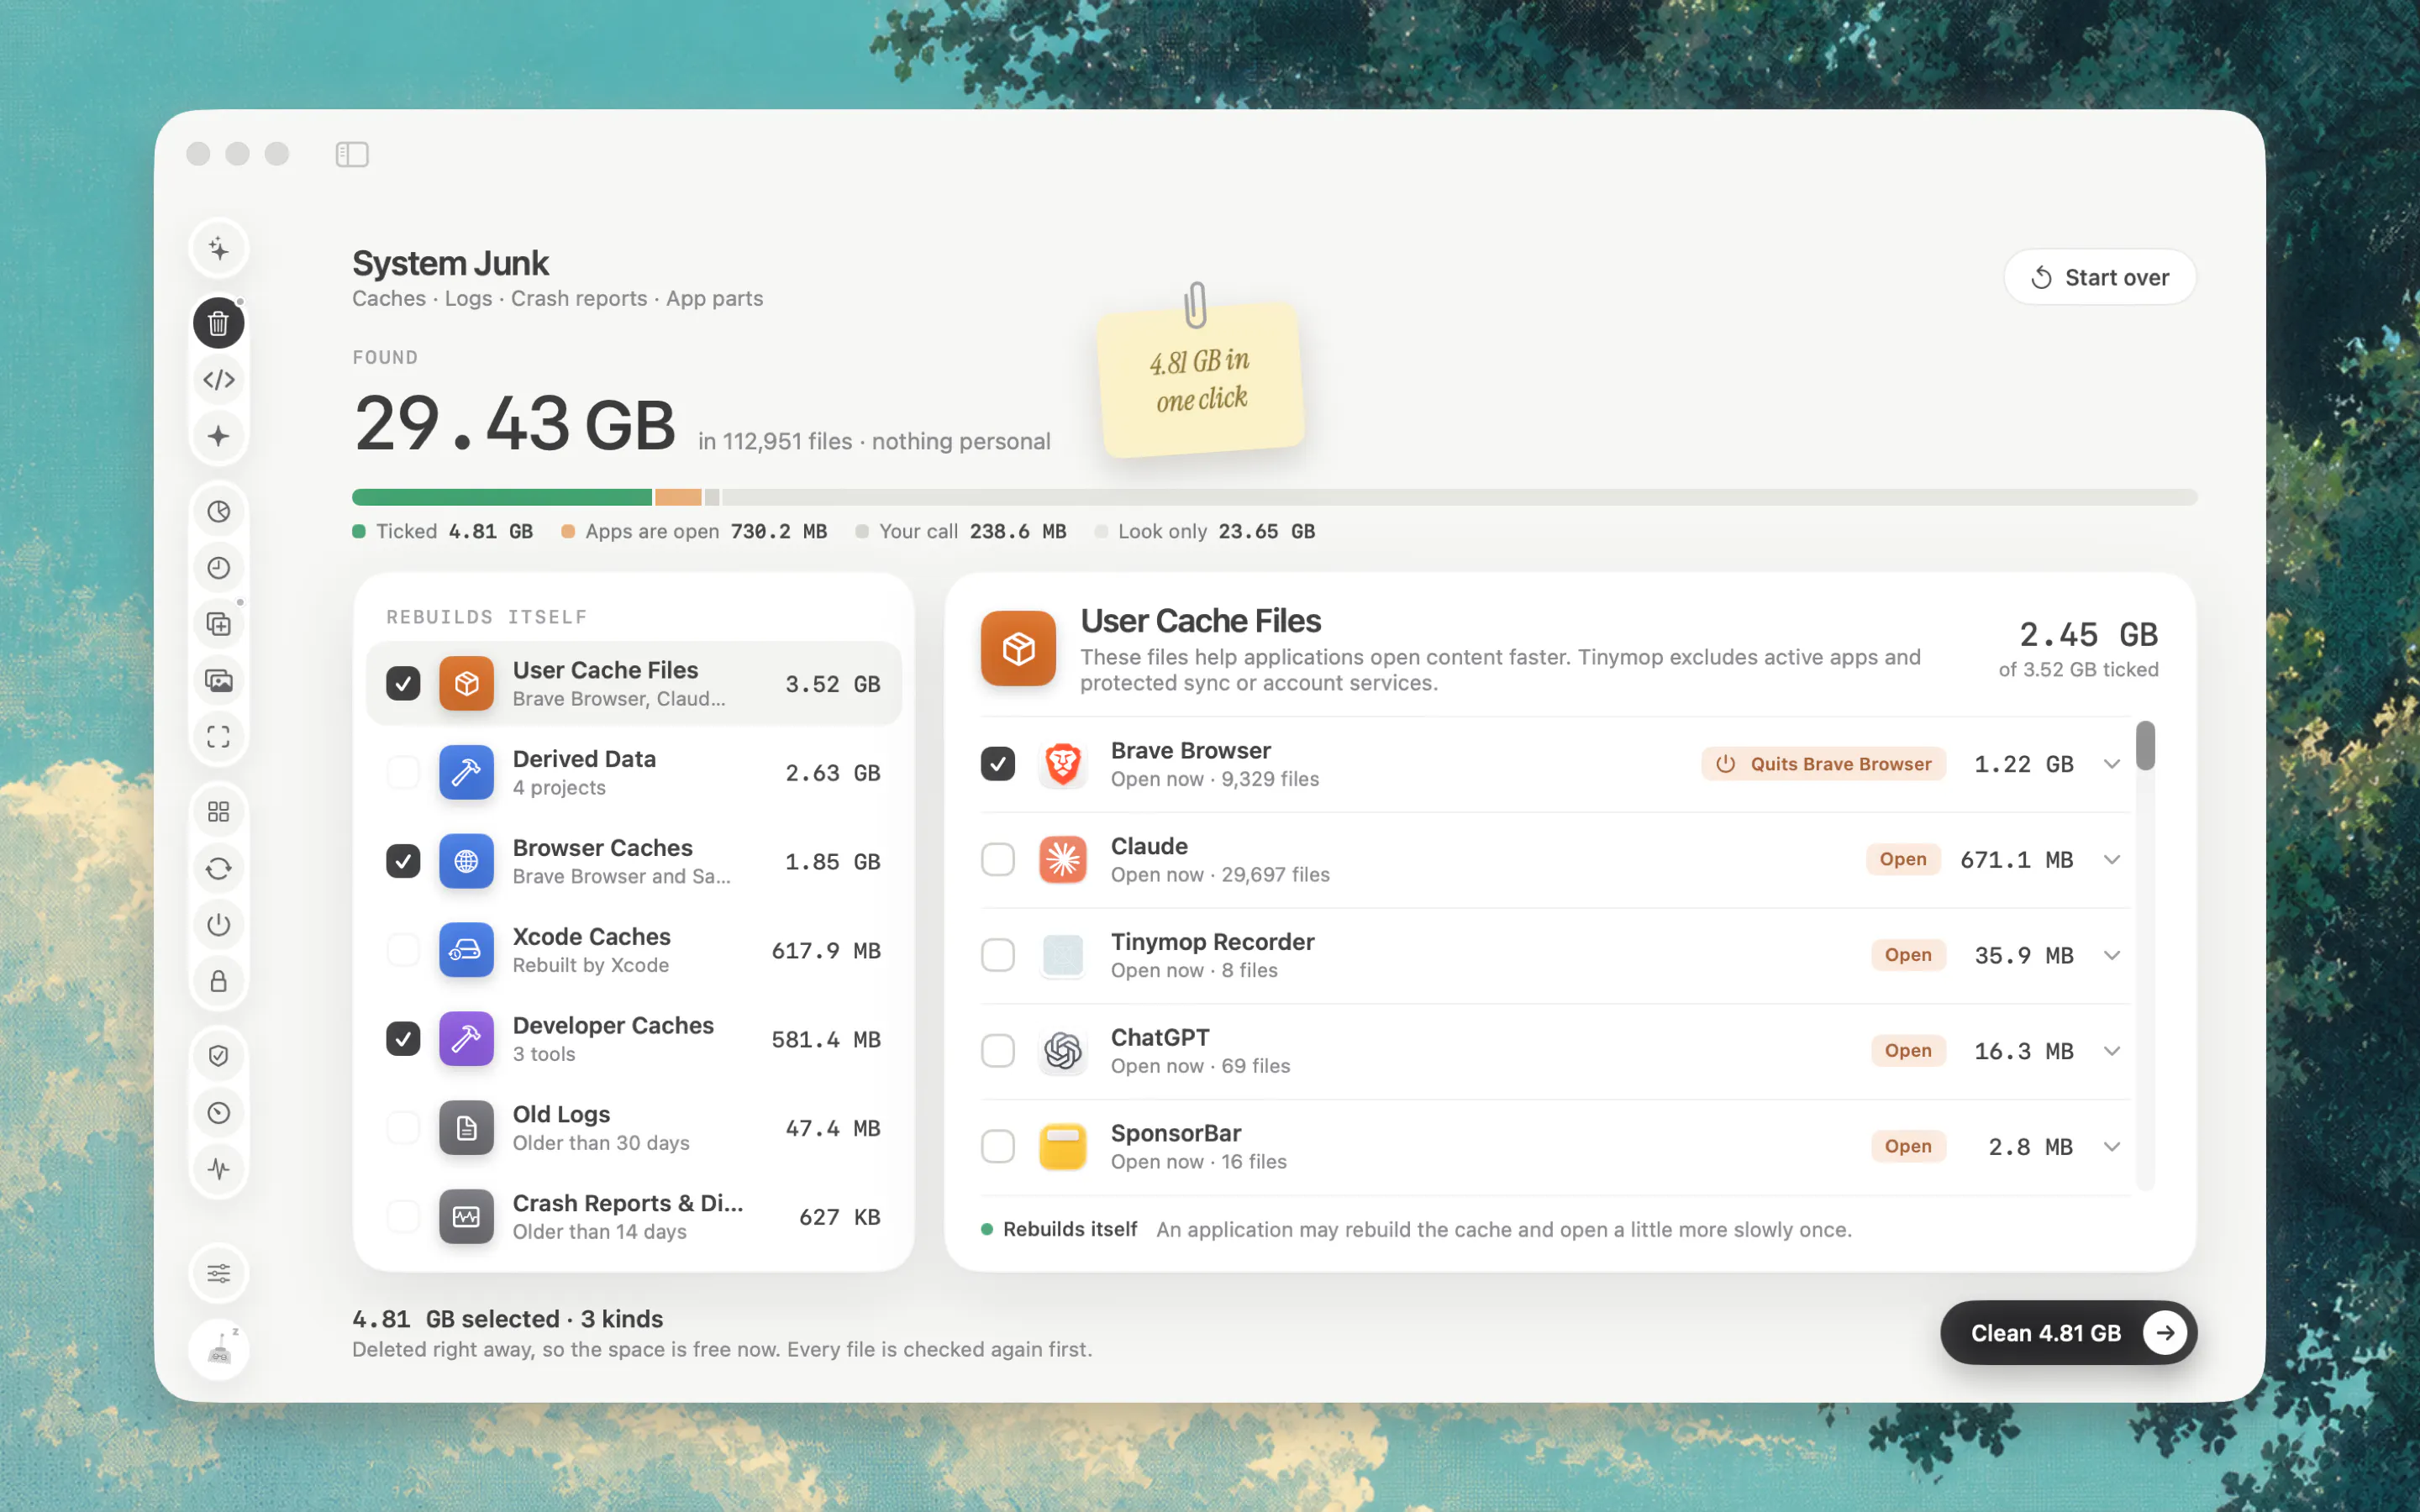
Task: Tick the Crash Reports checkbox
Action: pos(403,1217)
